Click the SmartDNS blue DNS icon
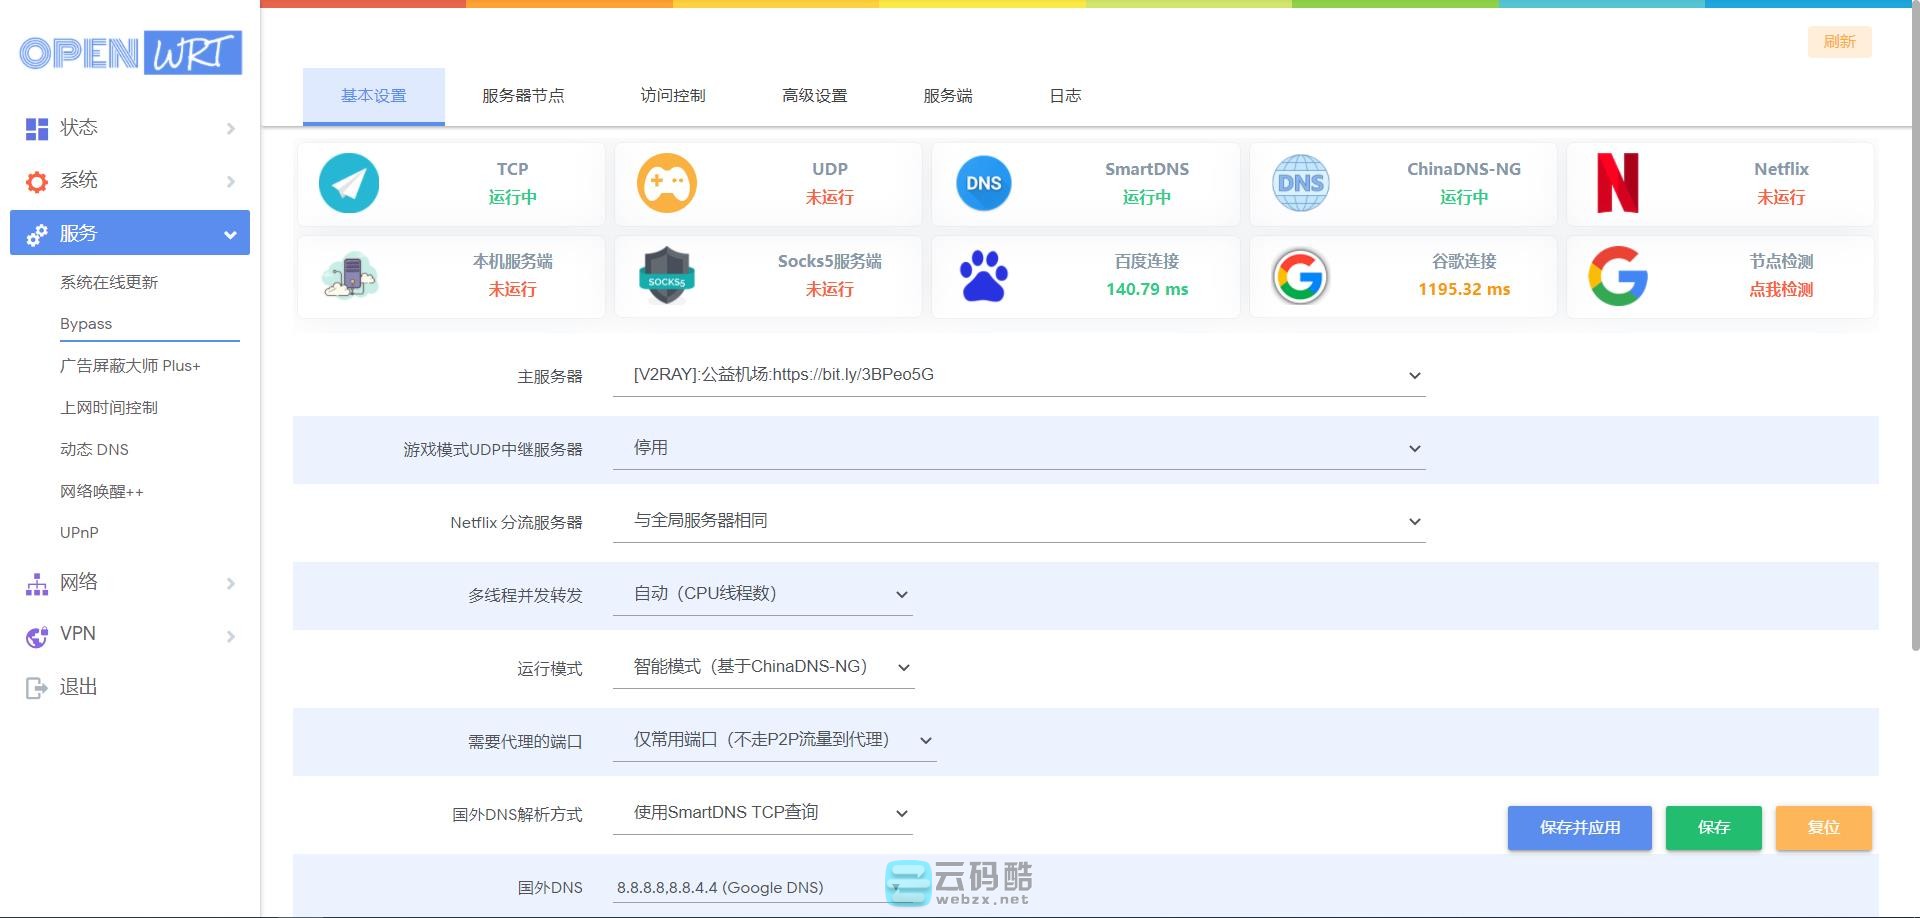This screenshot has height=918, width=1920. (x=983, y=183)
